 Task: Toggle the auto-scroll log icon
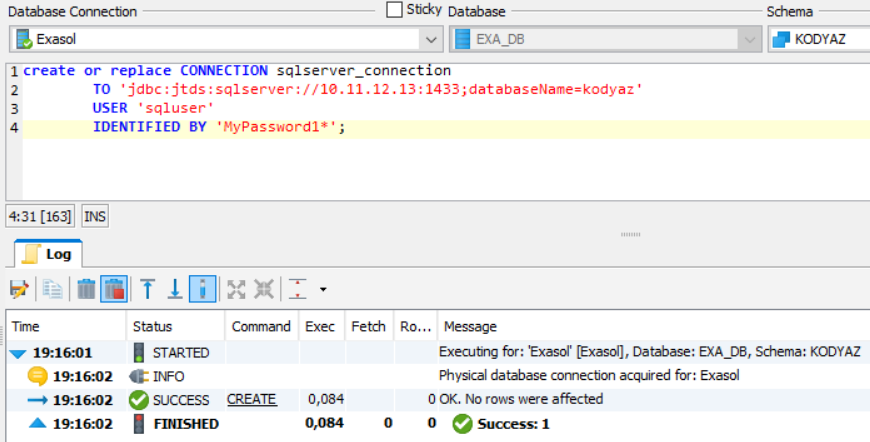point(203,289)
